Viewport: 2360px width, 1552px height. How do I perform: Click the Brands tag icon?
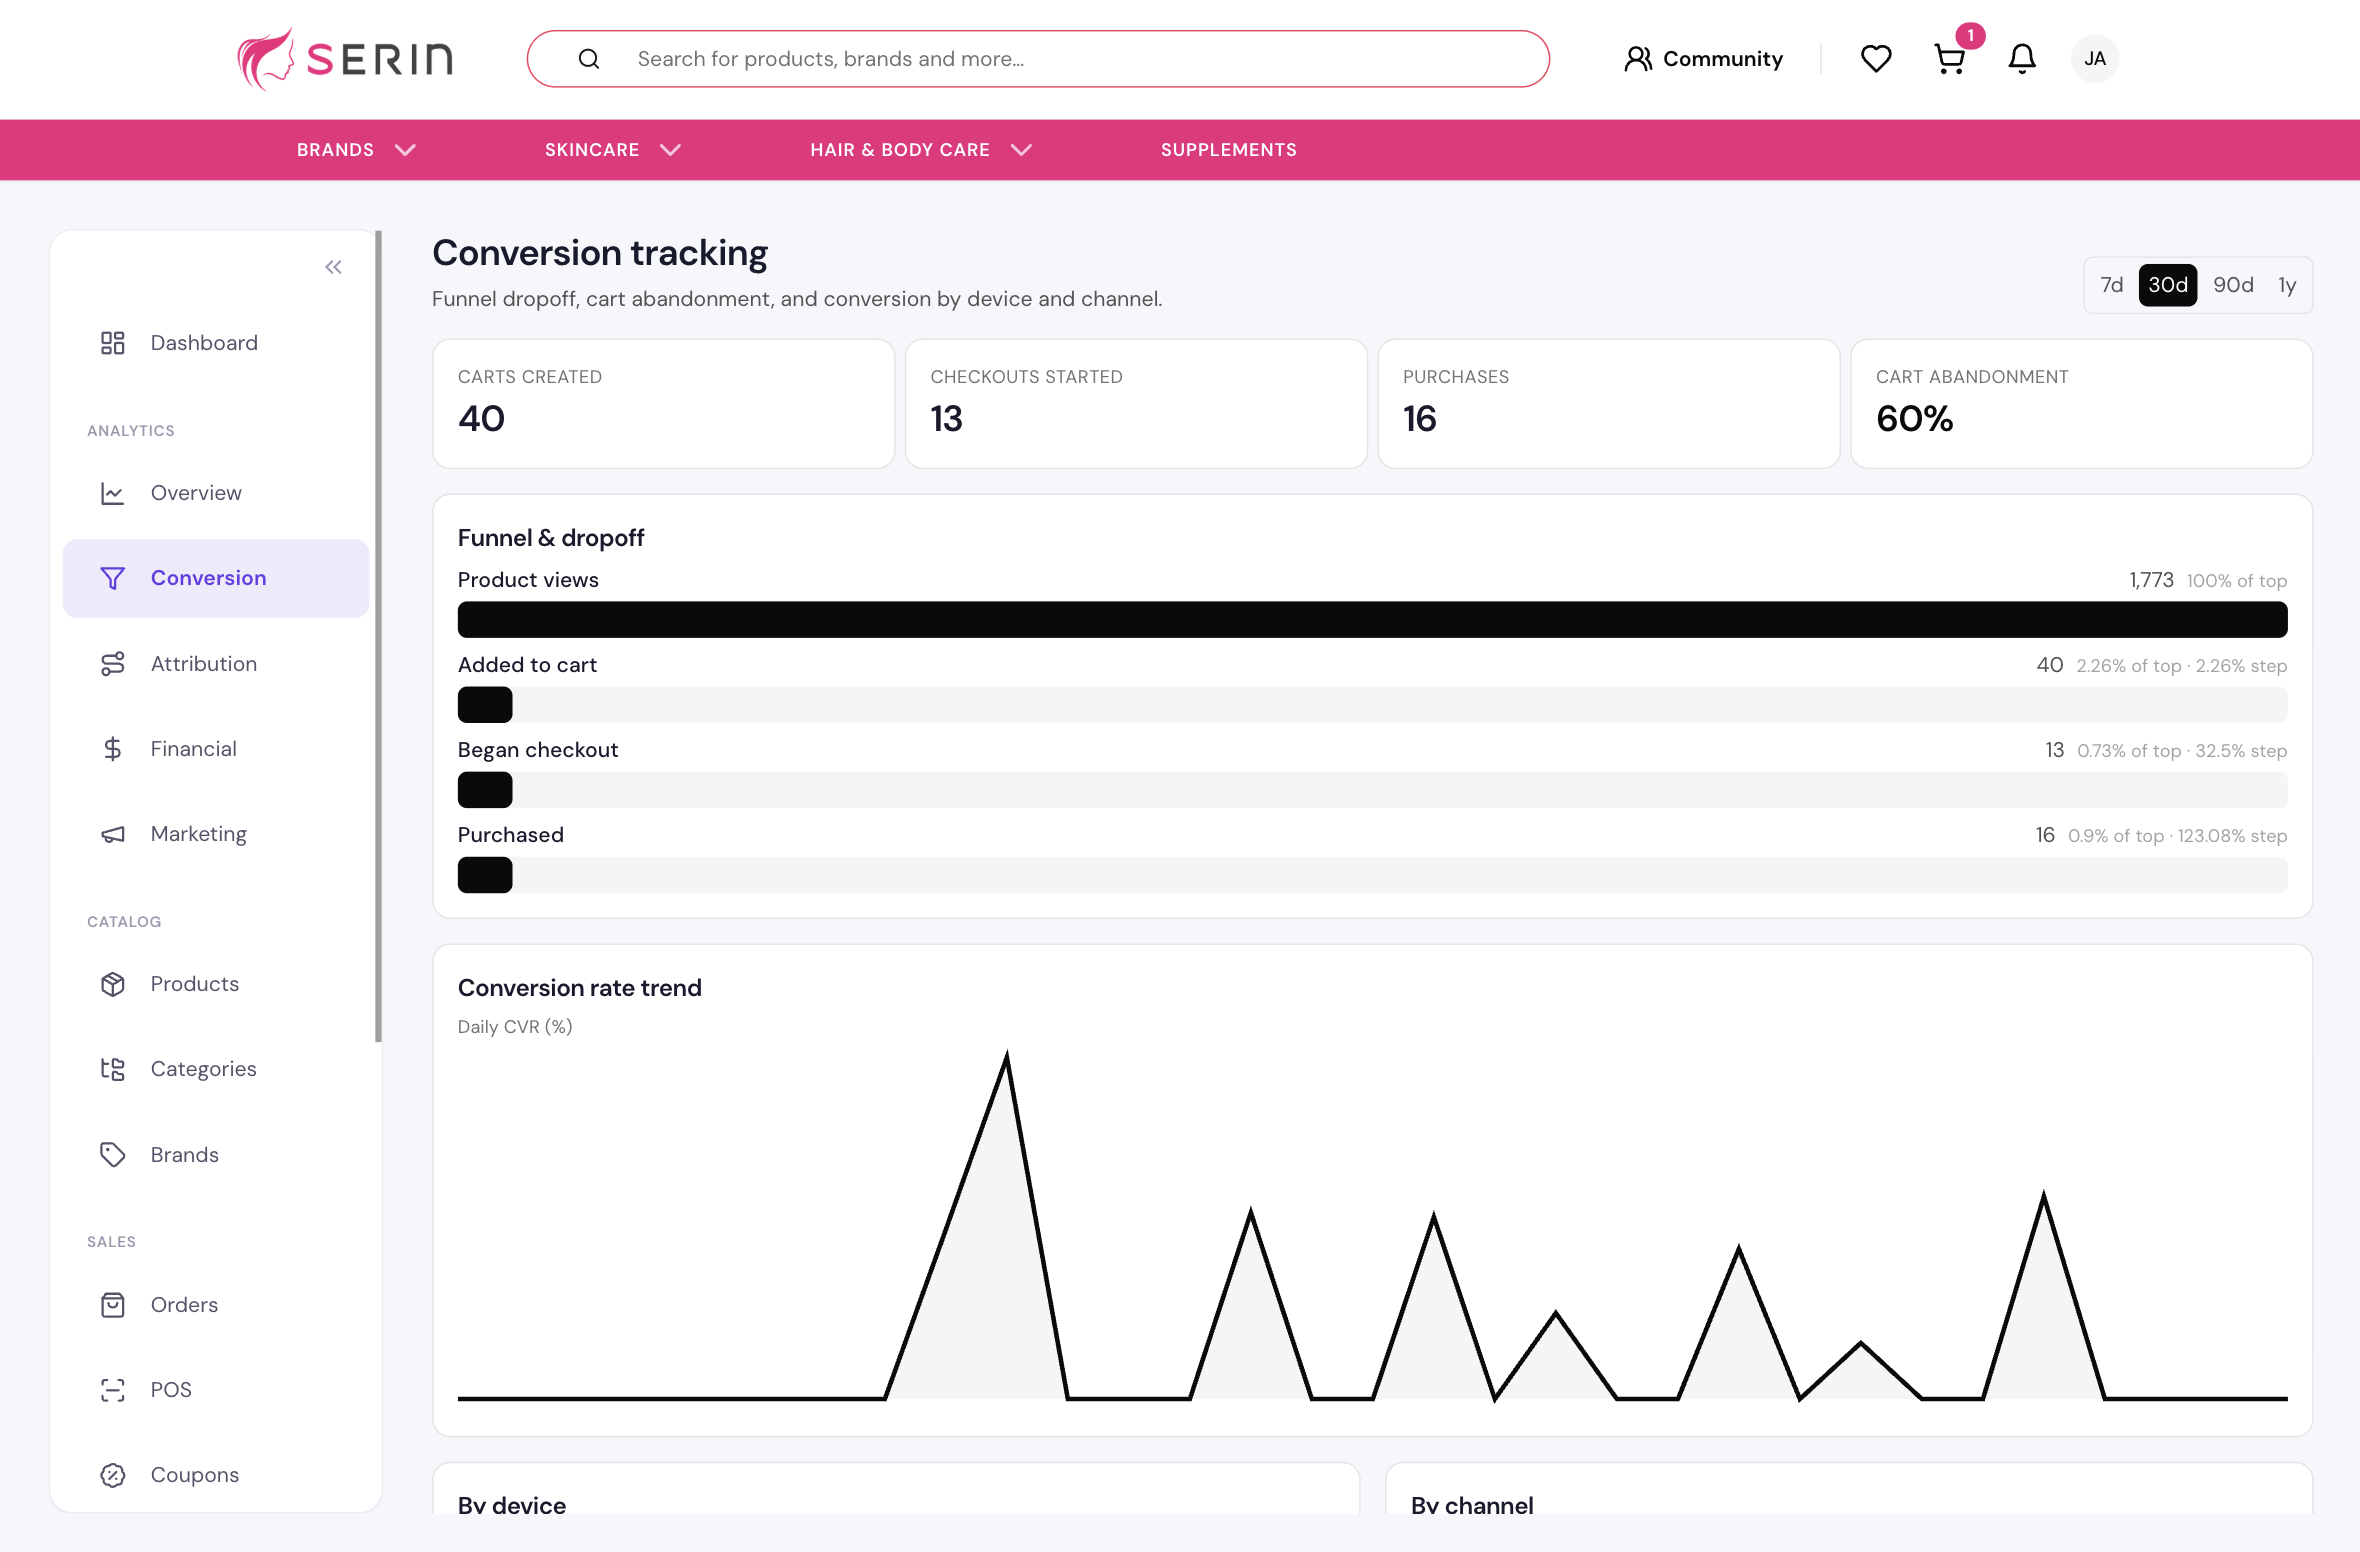[x=113, y=1155]
